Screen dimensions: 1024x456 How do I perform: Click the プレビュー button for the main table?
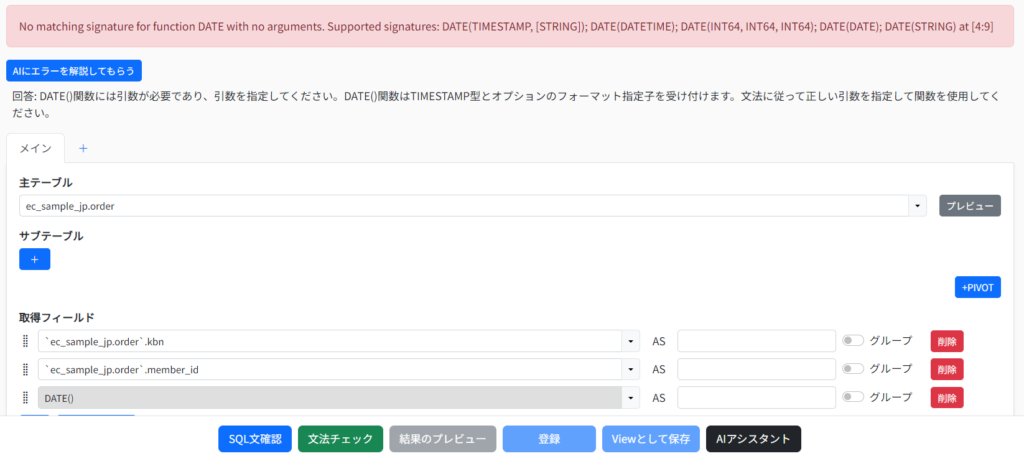click(969, 206)
